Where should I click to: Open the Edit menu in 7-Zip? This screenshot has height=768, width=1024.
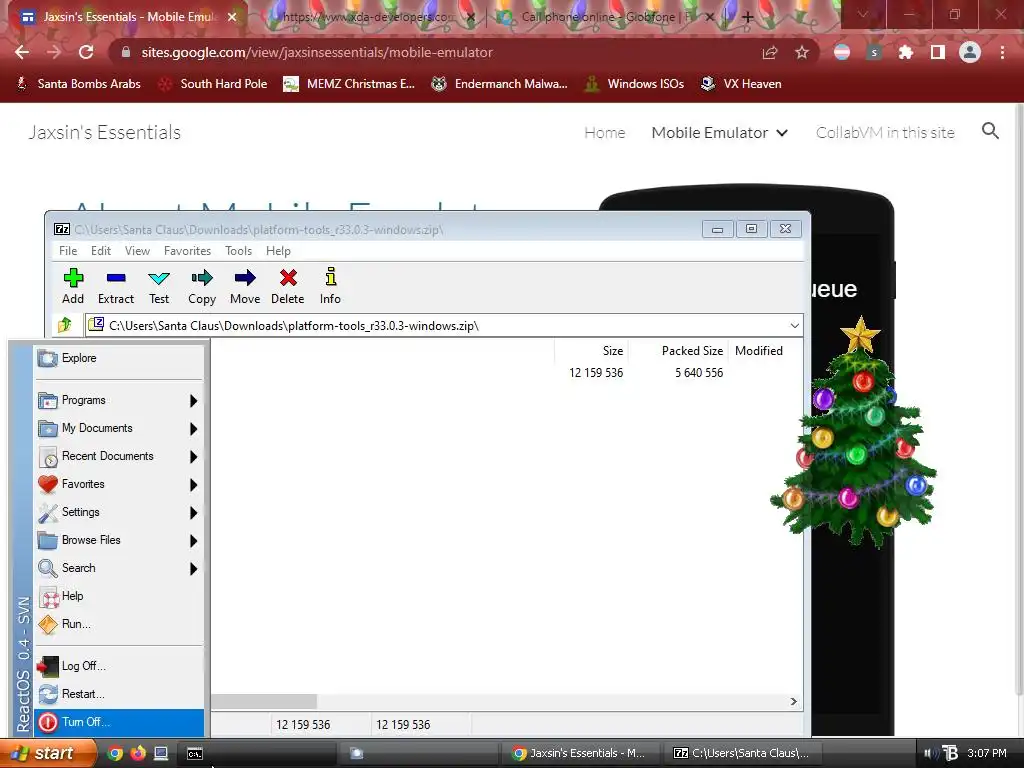(x=101, y=251)
